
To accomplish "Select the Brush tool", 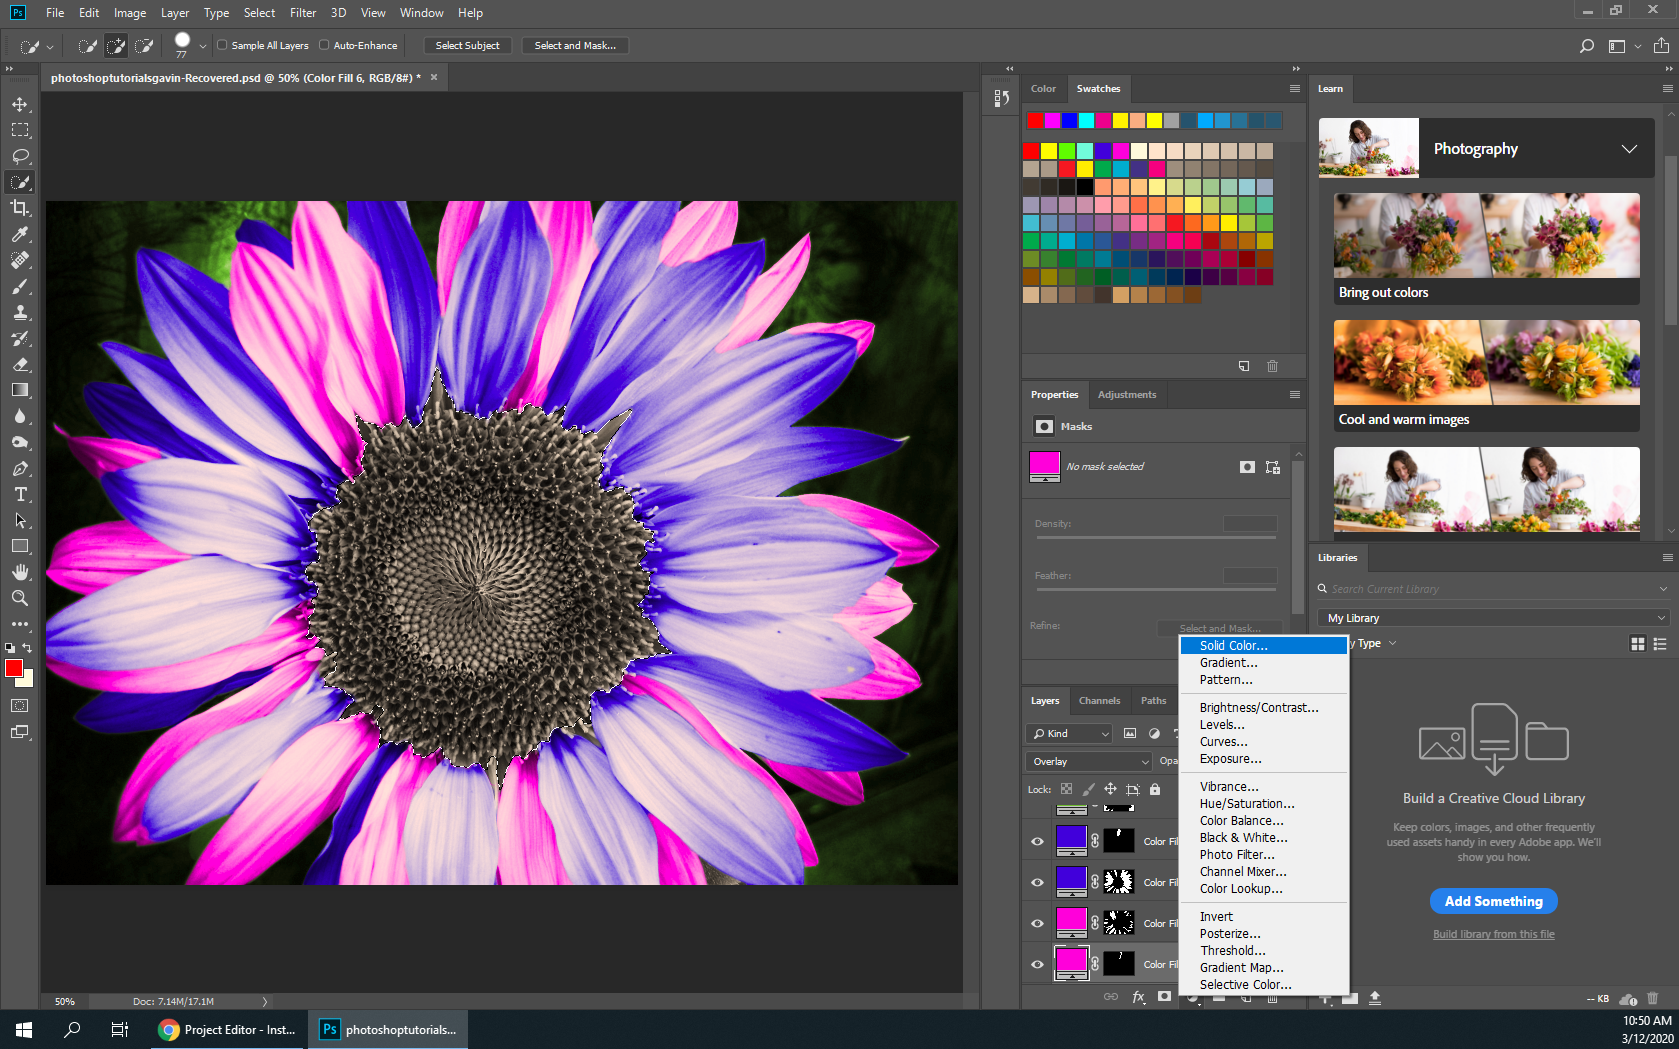I will (20, 286).
